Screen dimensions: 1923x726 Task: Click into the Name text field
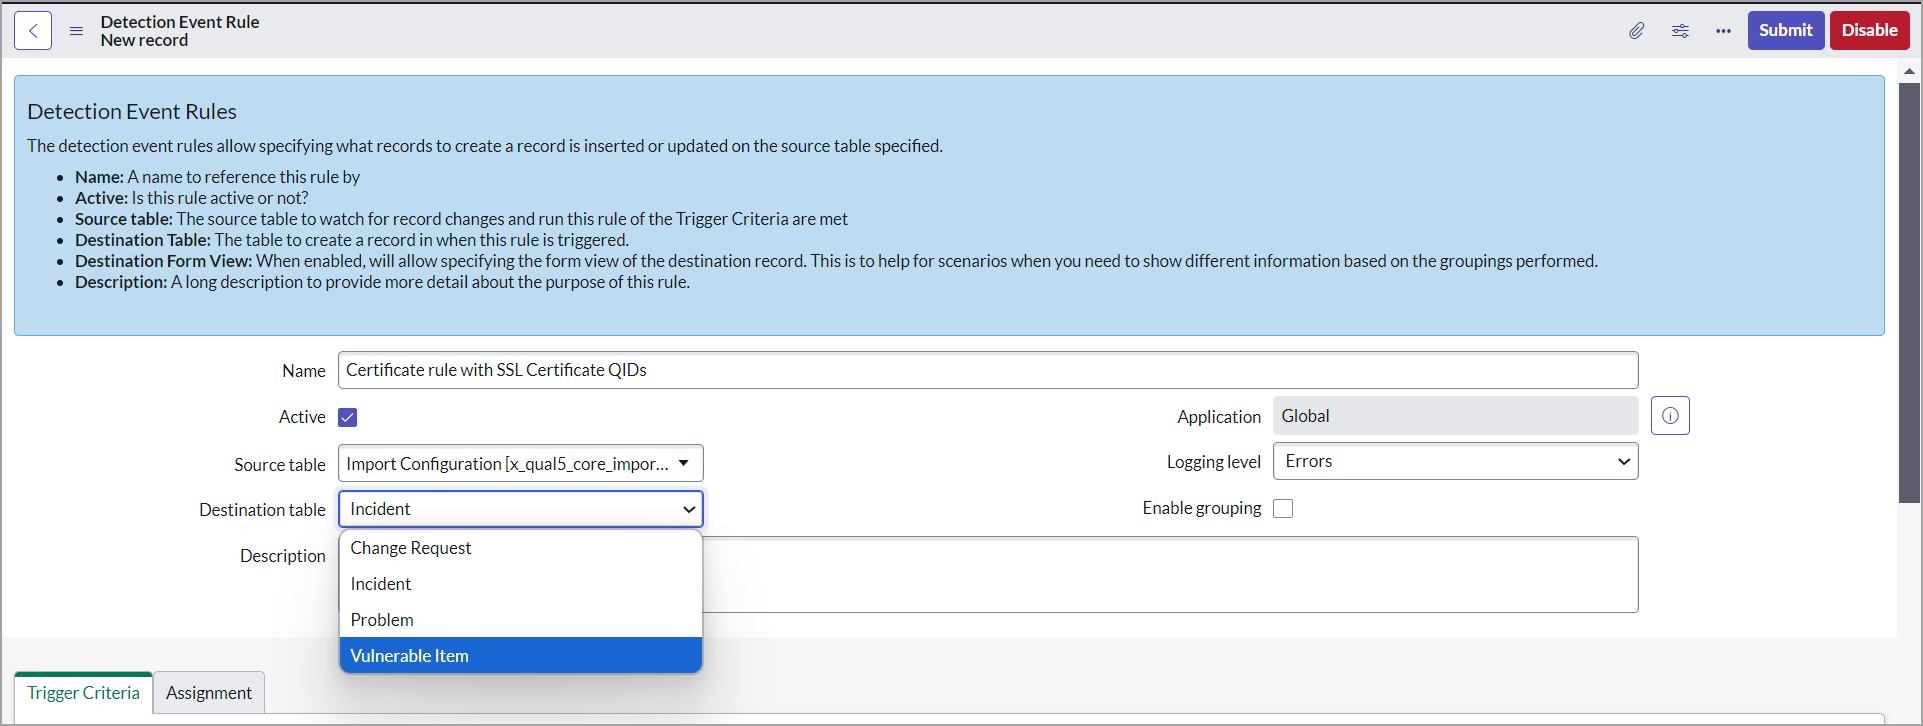(987, 370)
